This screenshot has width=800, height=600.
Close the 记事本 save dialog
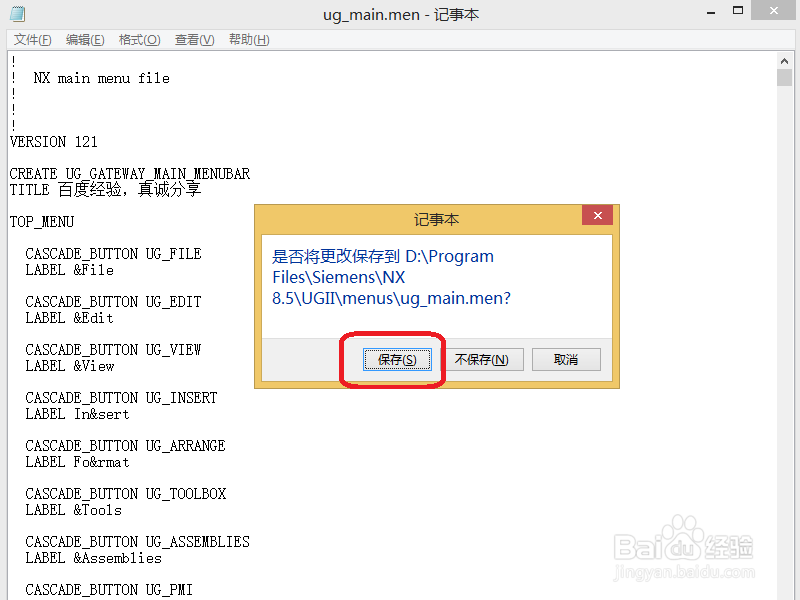[x=598, y=215]
